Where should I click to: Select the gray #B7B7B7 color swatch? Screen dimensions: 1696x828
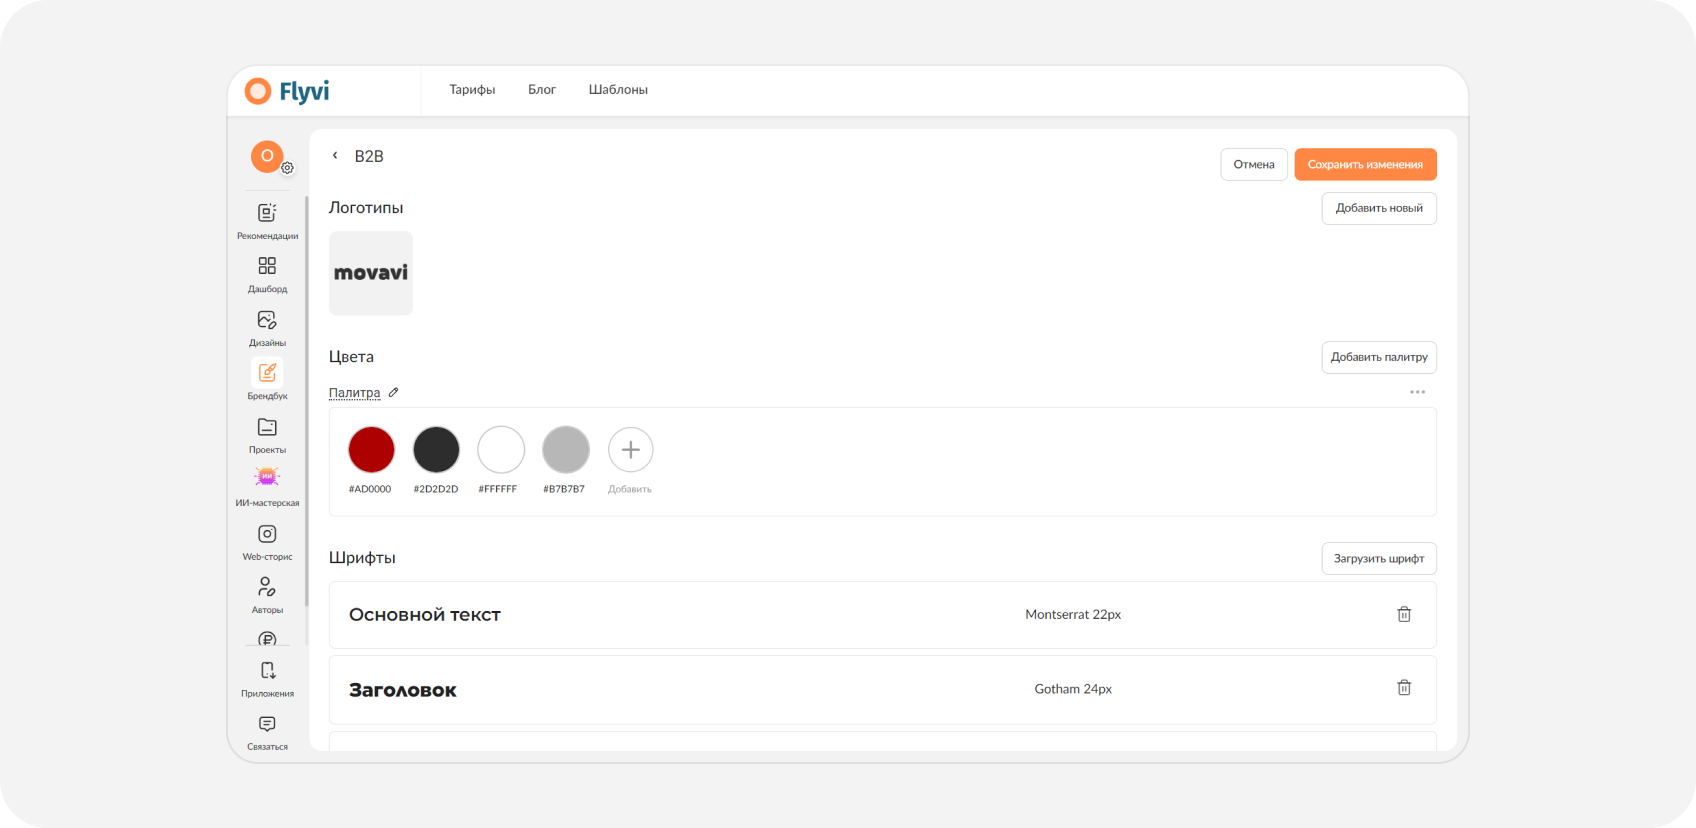pyautogui.click(x=566, y=450)
